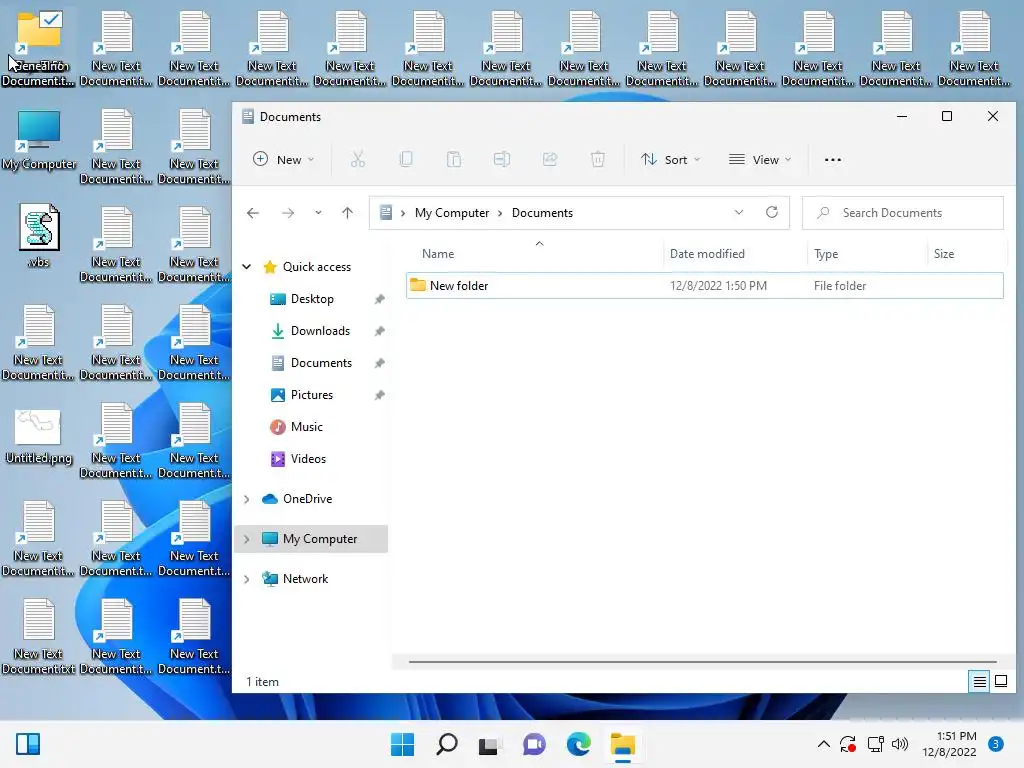This screenshot has width=1024, height=768.
Task: Click My Computer breadcrumb in address bar
Action: [451, 213]
